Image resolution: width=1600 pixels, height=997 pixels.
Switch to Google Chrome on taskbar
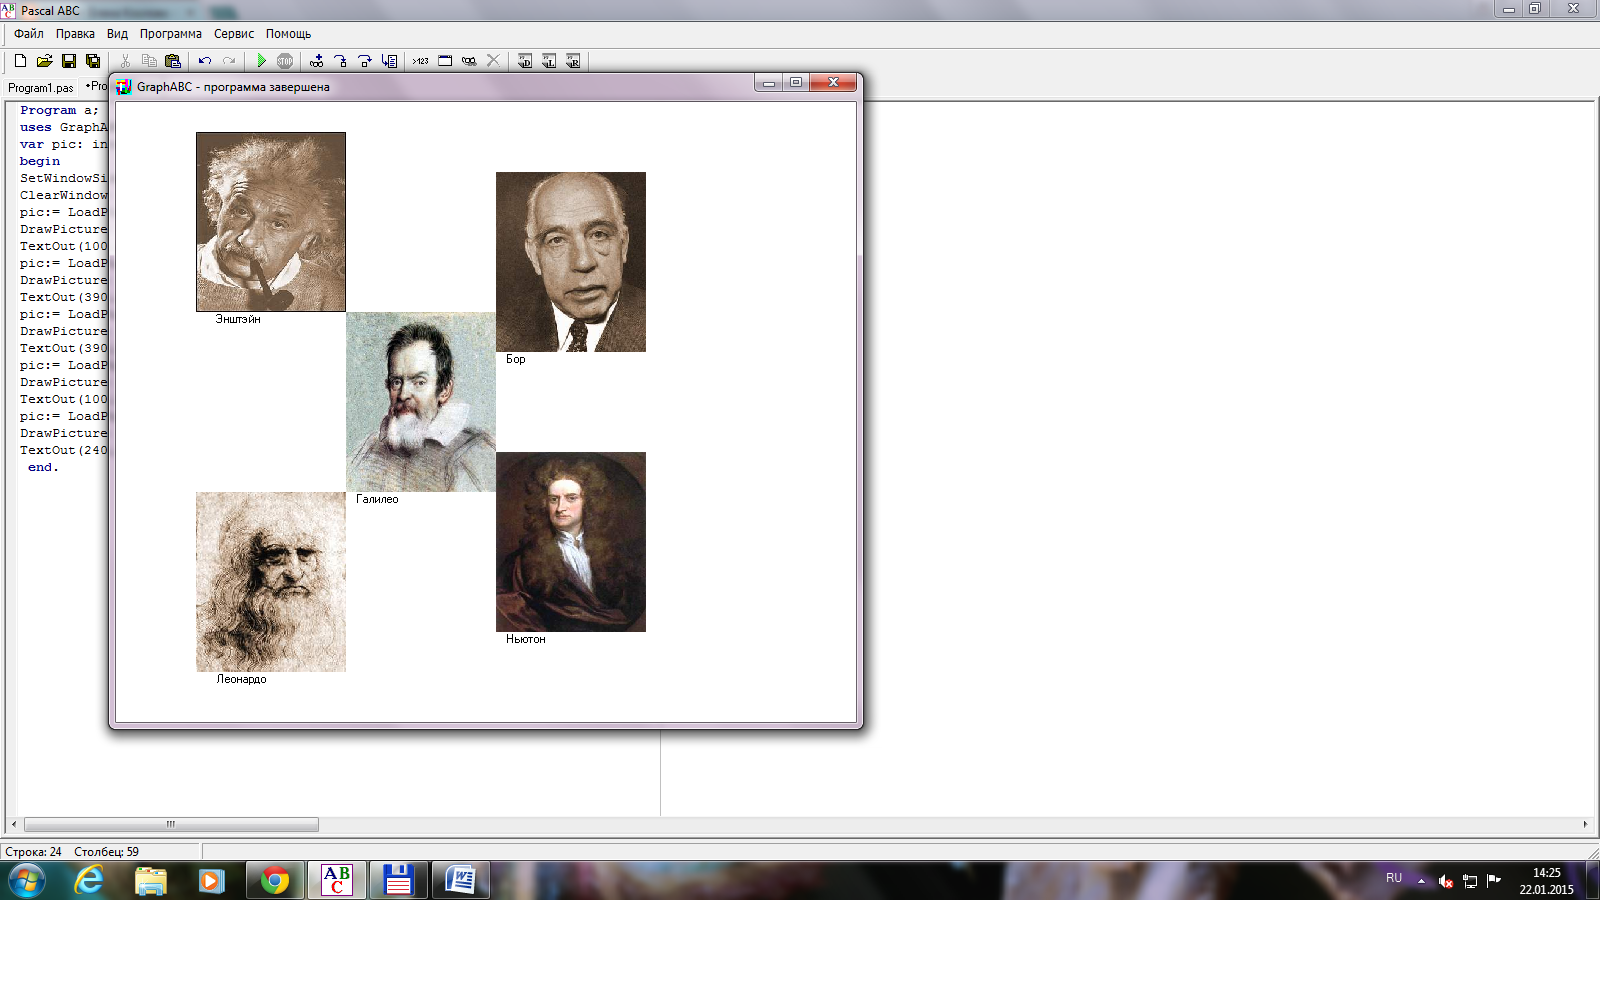275,881
